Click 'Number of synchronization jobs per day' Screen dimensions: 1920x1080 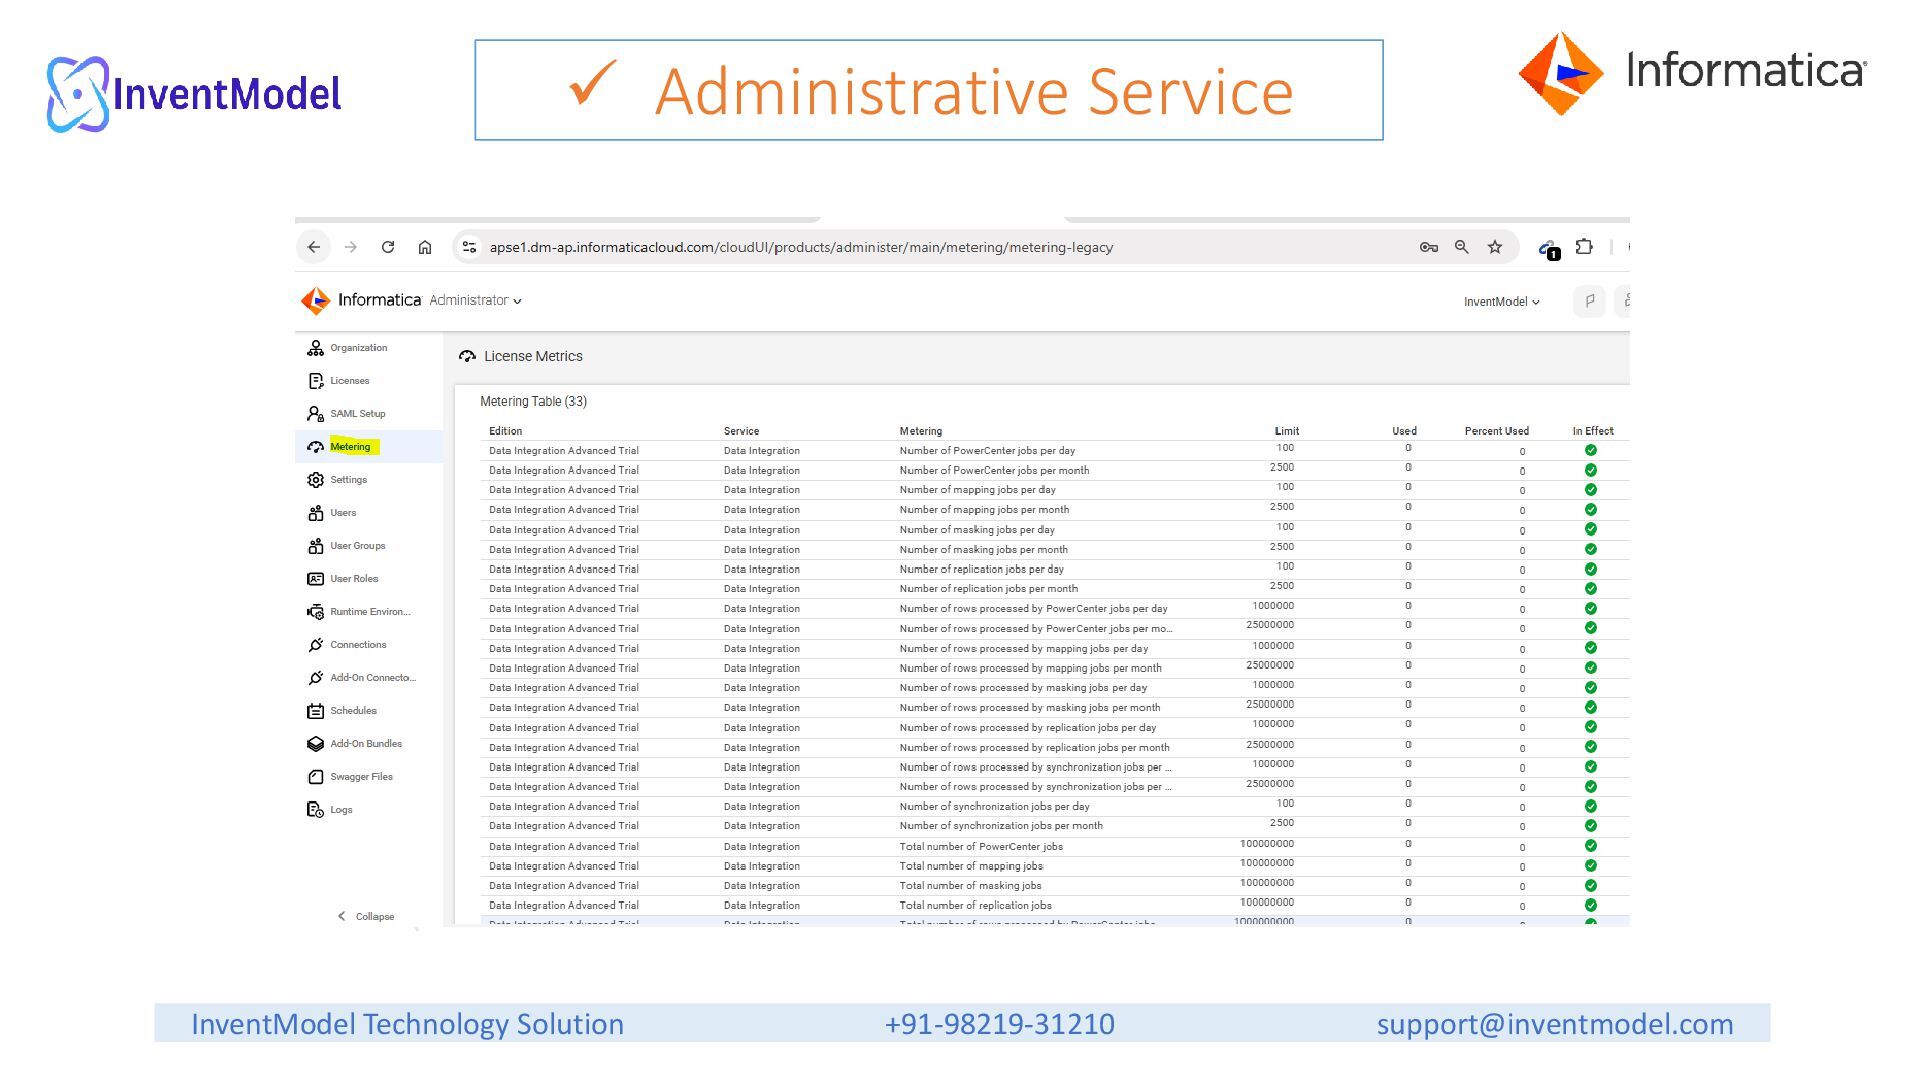(994, 806)
